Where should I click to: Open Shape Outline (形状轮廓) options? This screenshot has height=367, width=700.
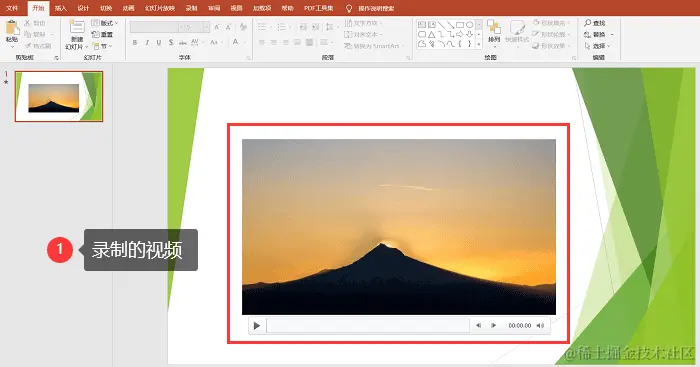[551, 34]
